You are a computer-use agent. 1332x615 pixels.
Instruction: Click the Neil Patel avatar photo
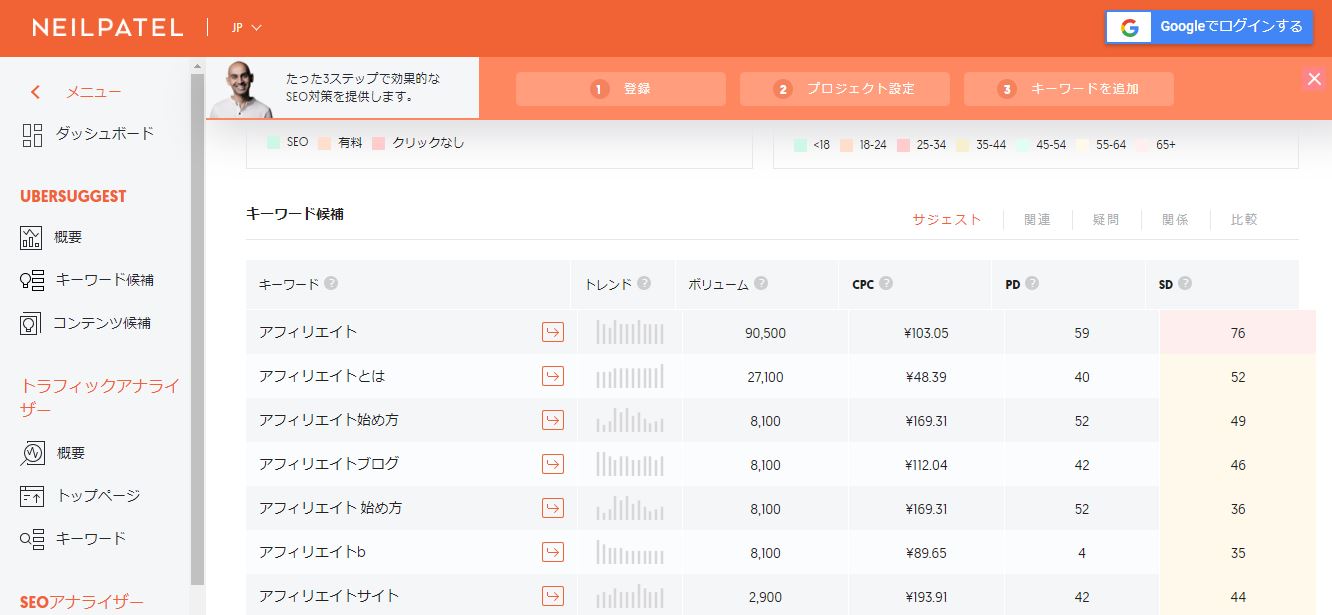tap(242, 89)
